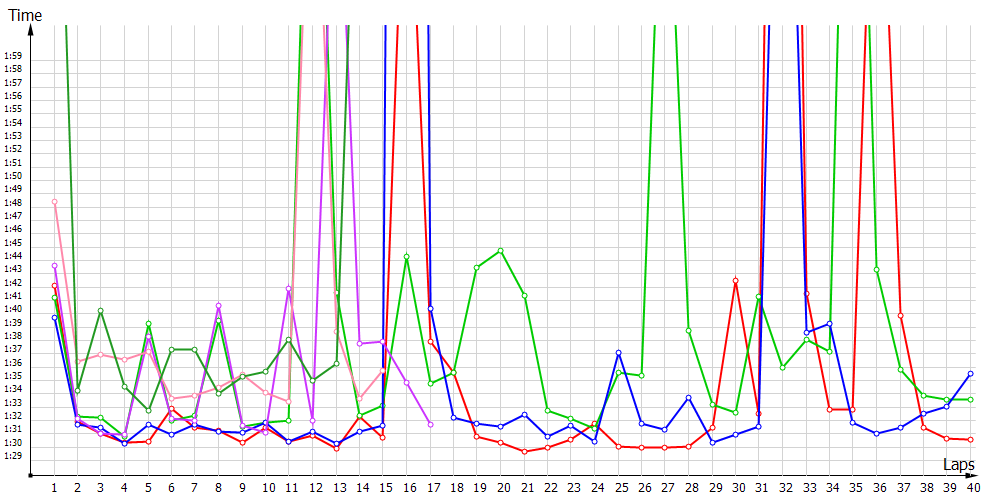This screenshot has height=500, width=1000.
Task: Select the purple lap 1 data point
Action: point(54,266)
